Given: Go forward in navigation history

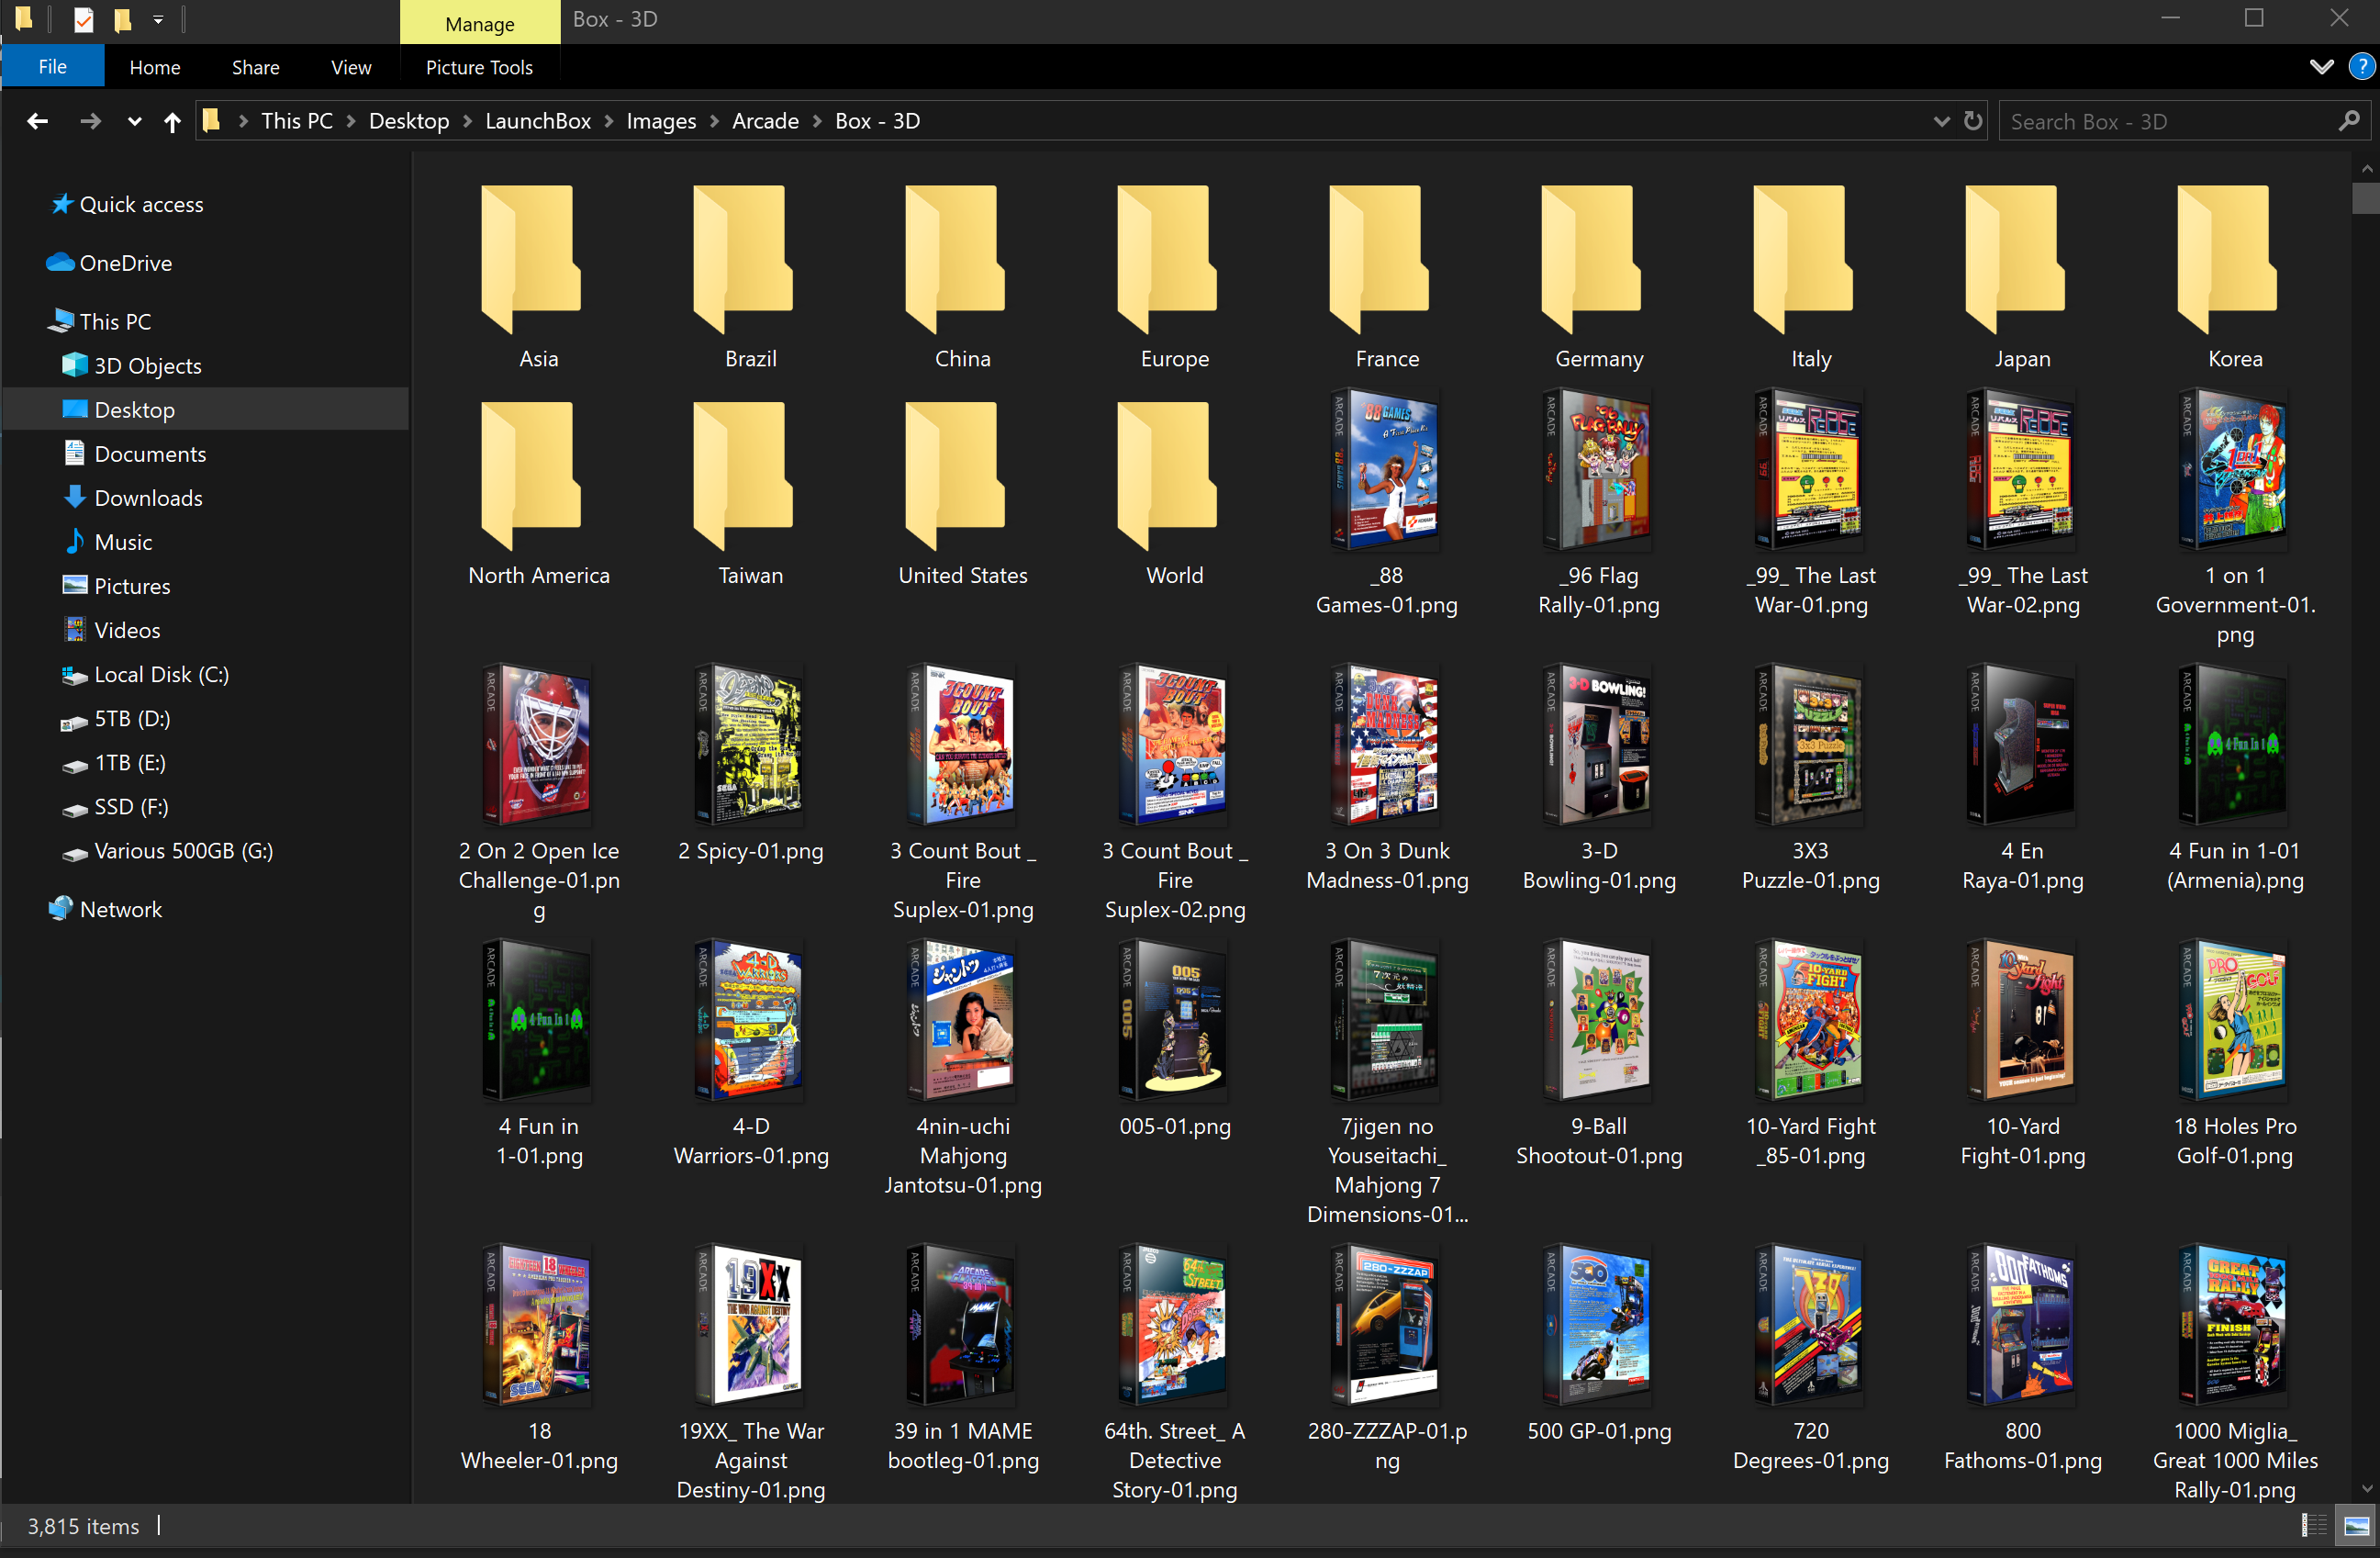Looking at the screenshot, I should (90, 121).
